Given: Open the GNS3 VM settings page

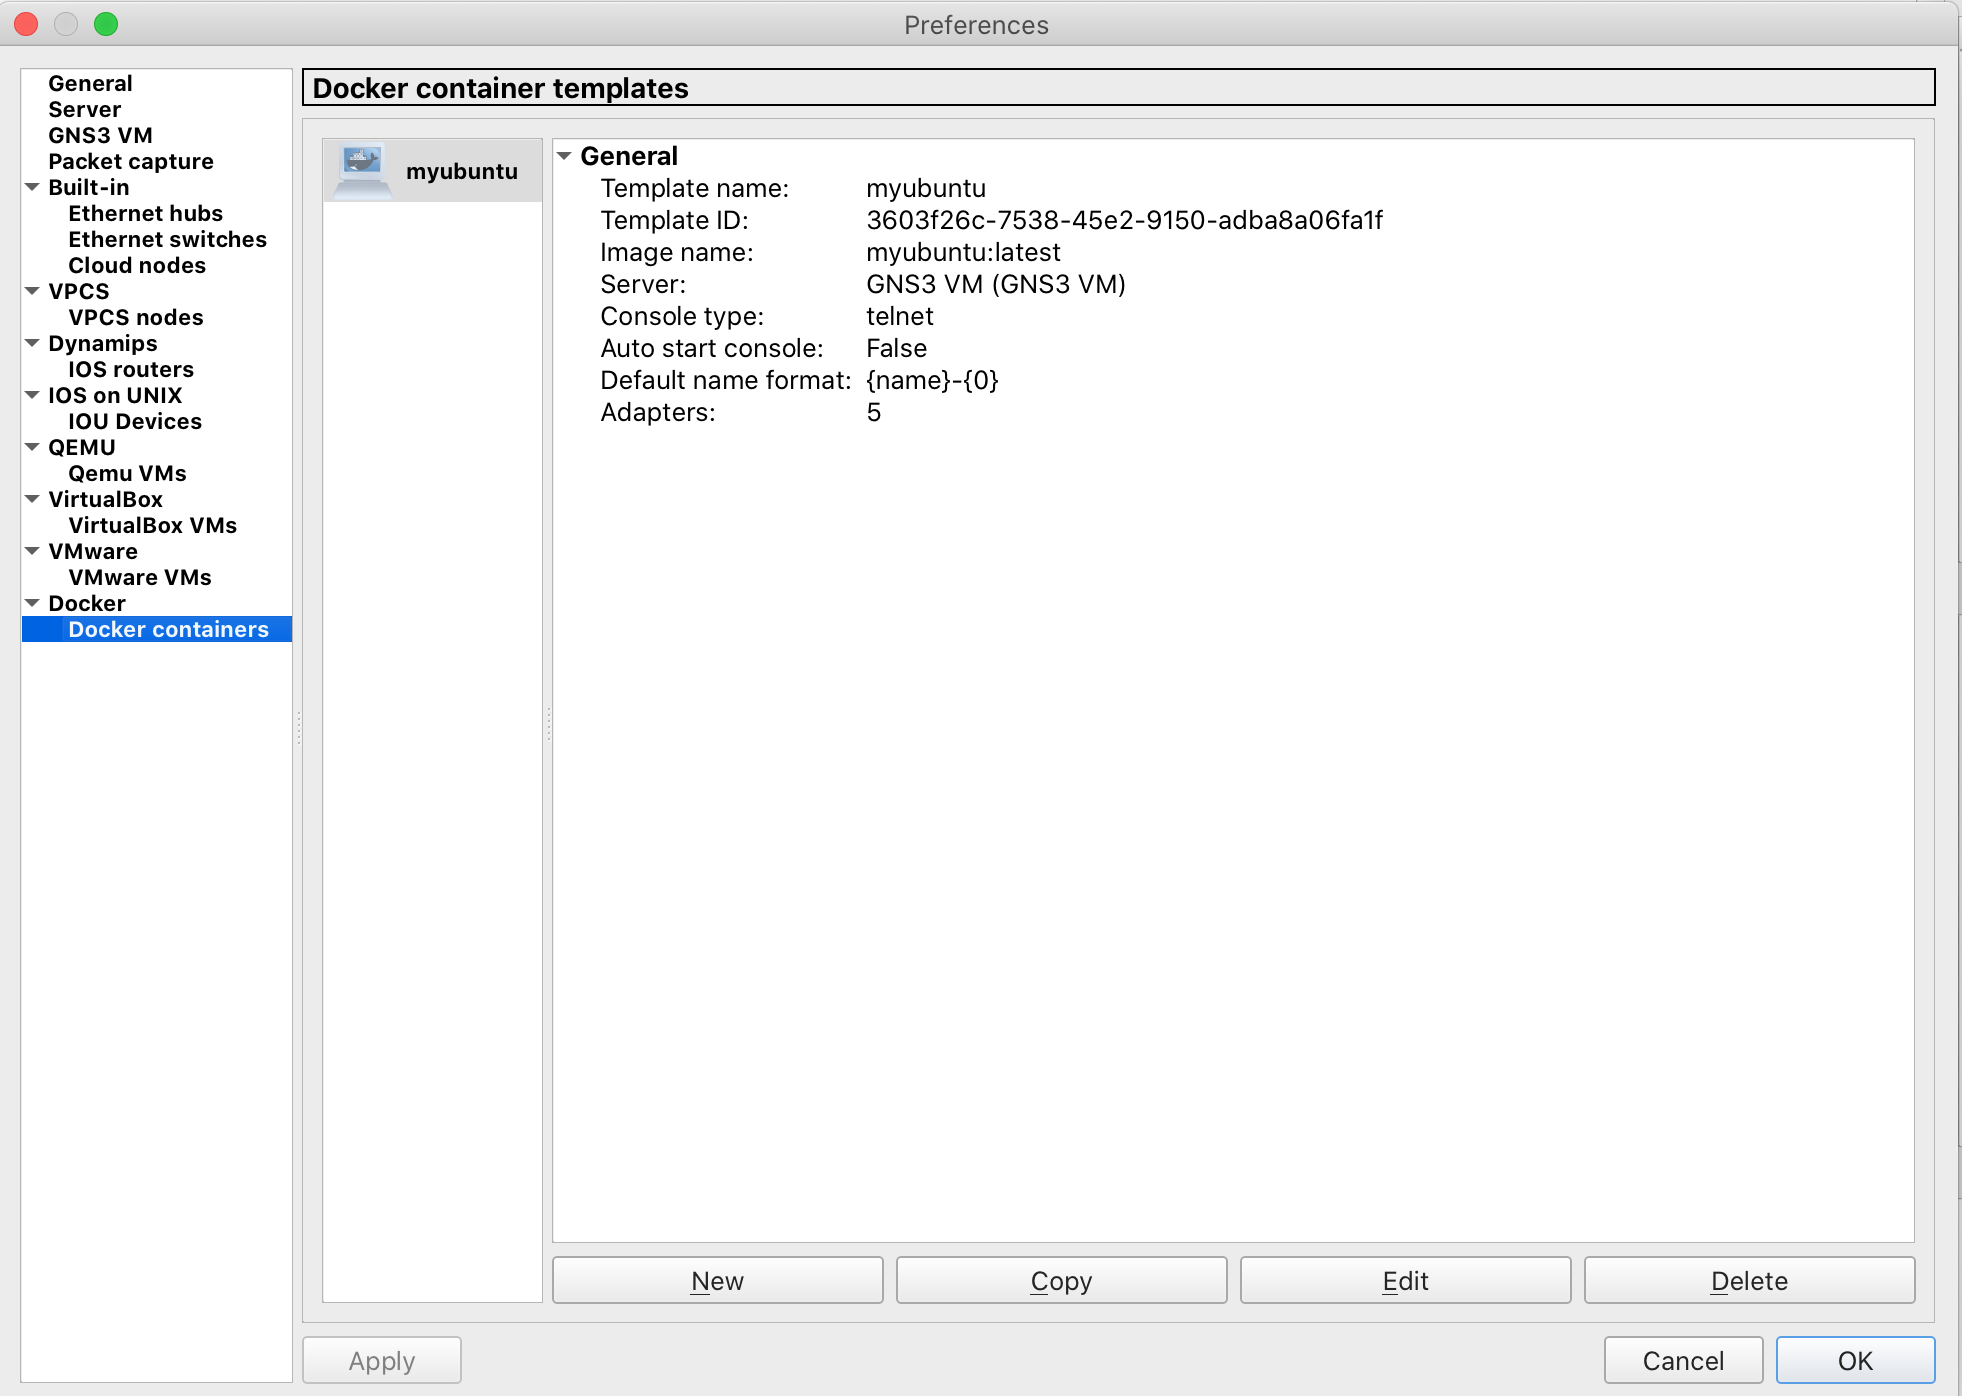Looking at the screenshot, I should coord(101,135).
